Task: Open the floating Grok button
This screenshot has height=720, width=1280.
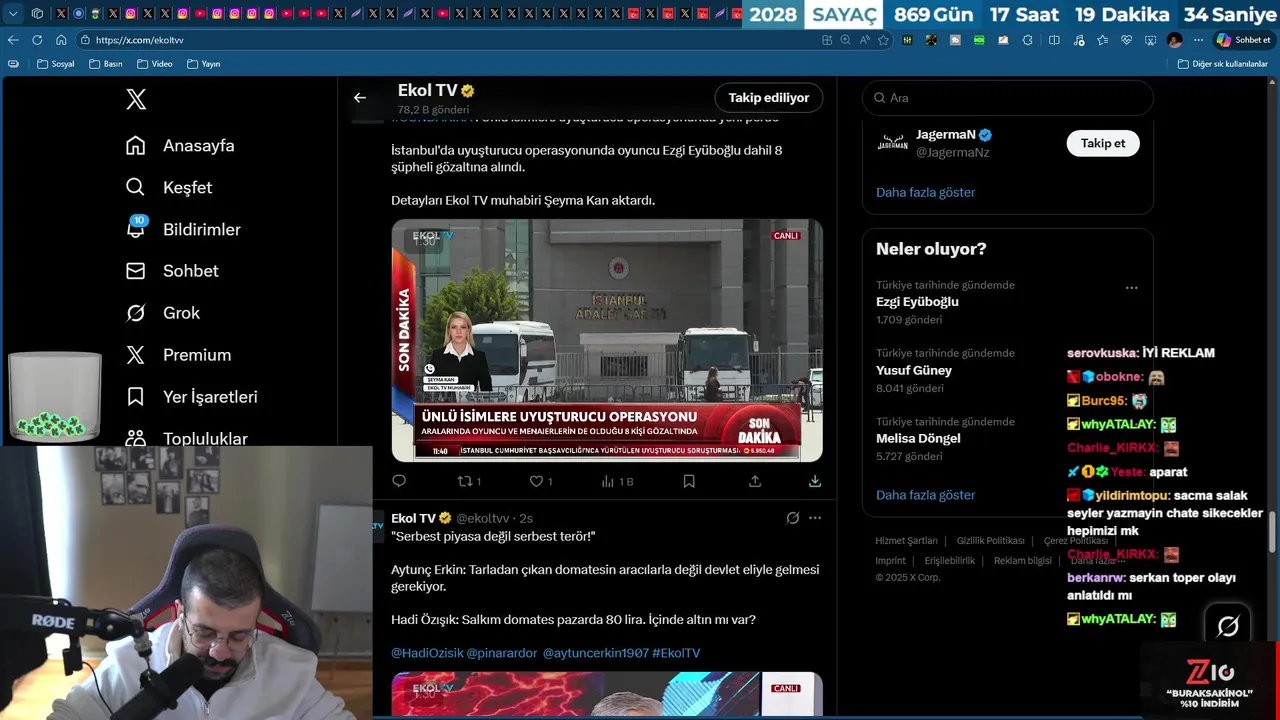Action: tap(1228, 626)
